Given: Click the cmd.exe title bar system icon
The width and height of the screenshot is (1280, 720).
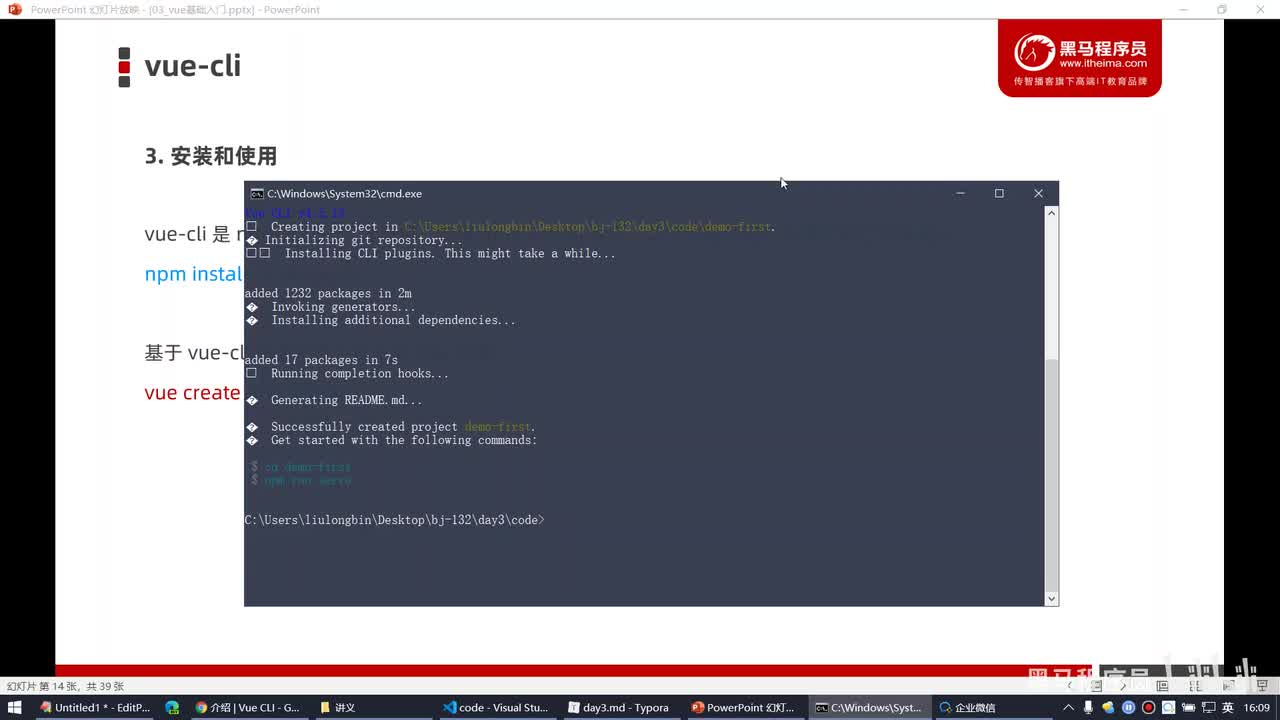Looking at the screenshot, I should 257,193.
